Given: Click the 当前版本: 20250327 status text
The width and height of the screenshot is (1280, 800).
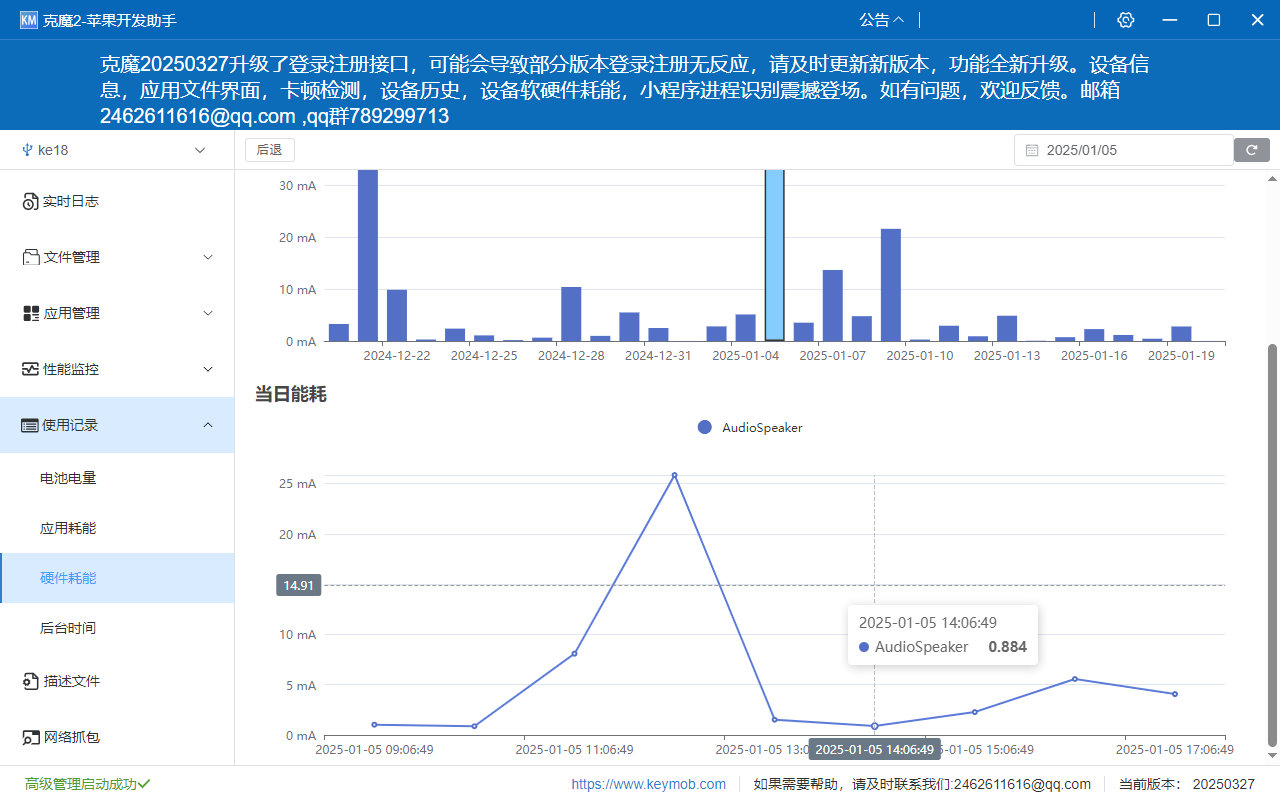Looking at the screenshot, I should [x=1187, y=785].
